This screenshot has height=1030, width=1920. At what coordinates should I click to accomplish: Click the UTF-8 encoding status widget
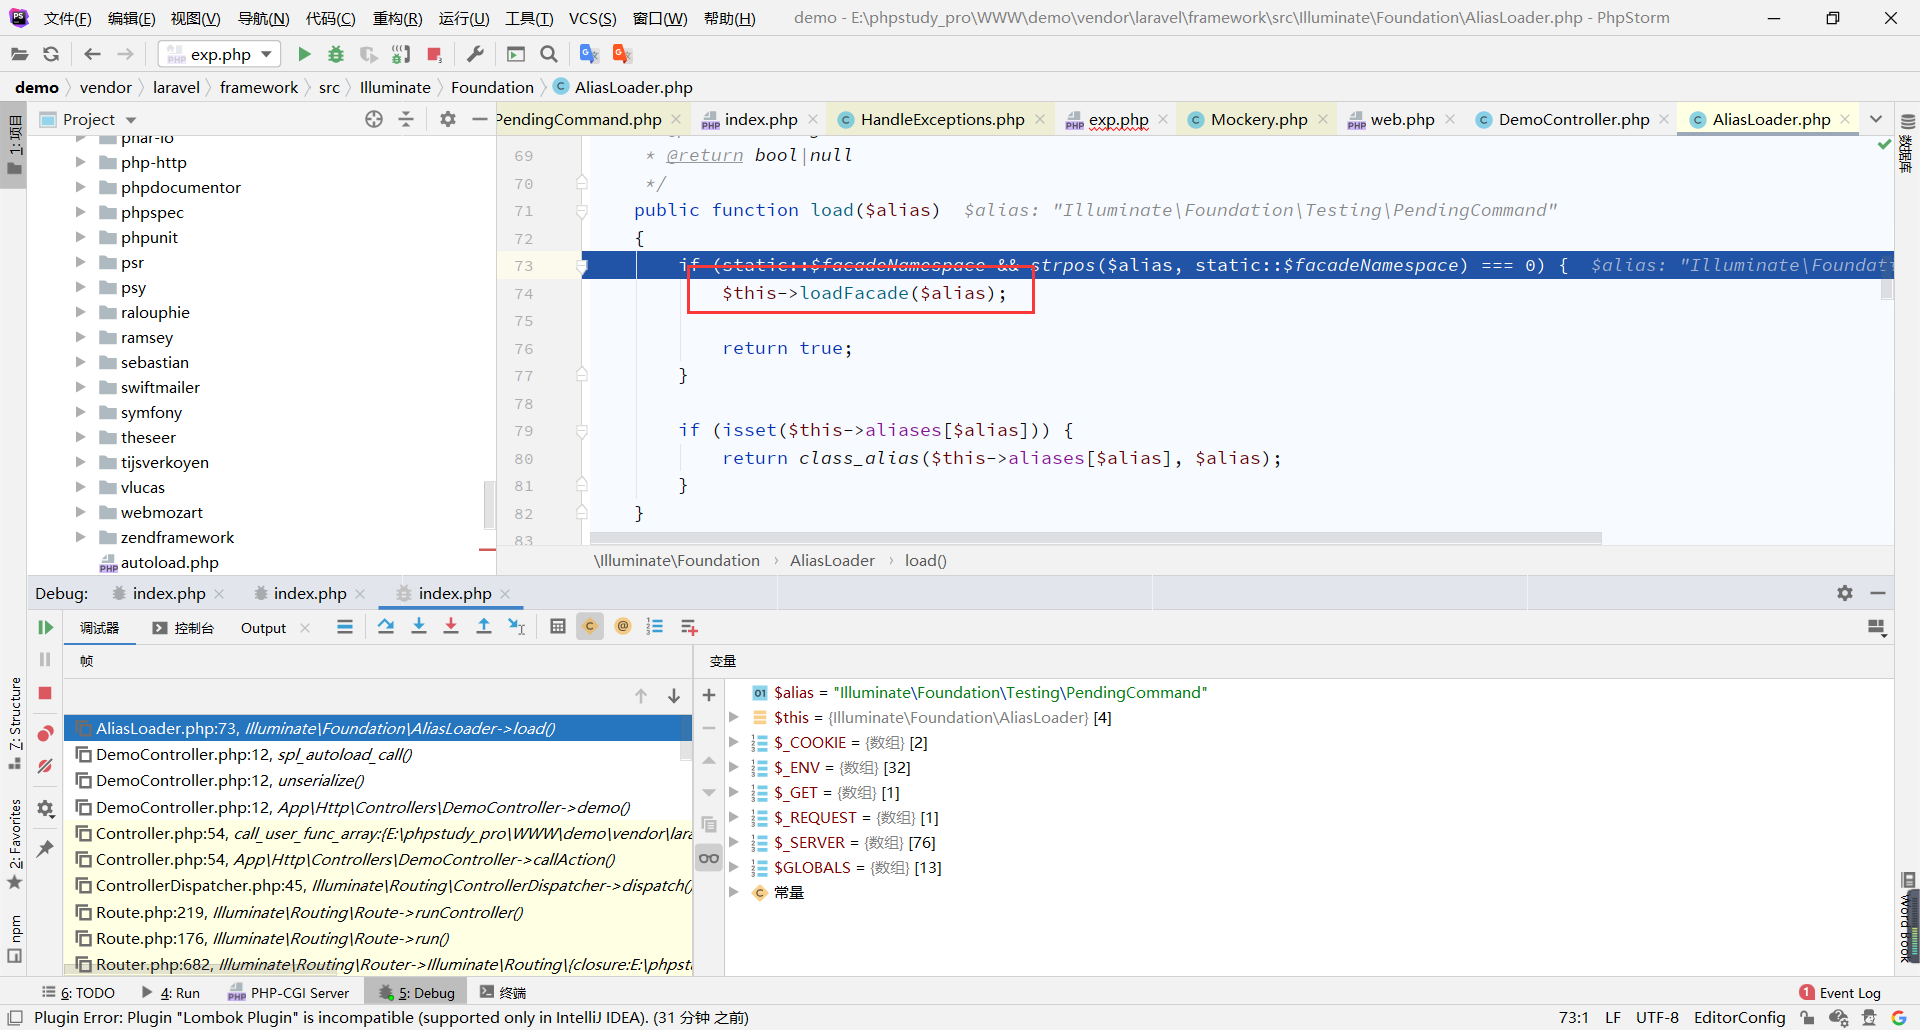point(1657,1017)
